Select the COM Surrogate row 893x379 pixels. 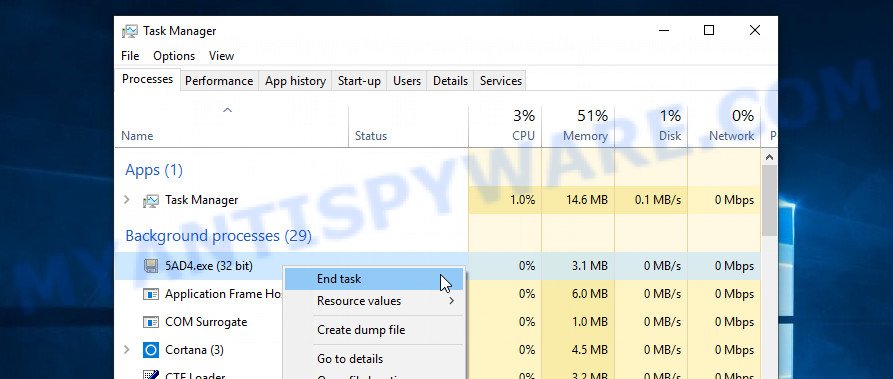pos(437,322)
